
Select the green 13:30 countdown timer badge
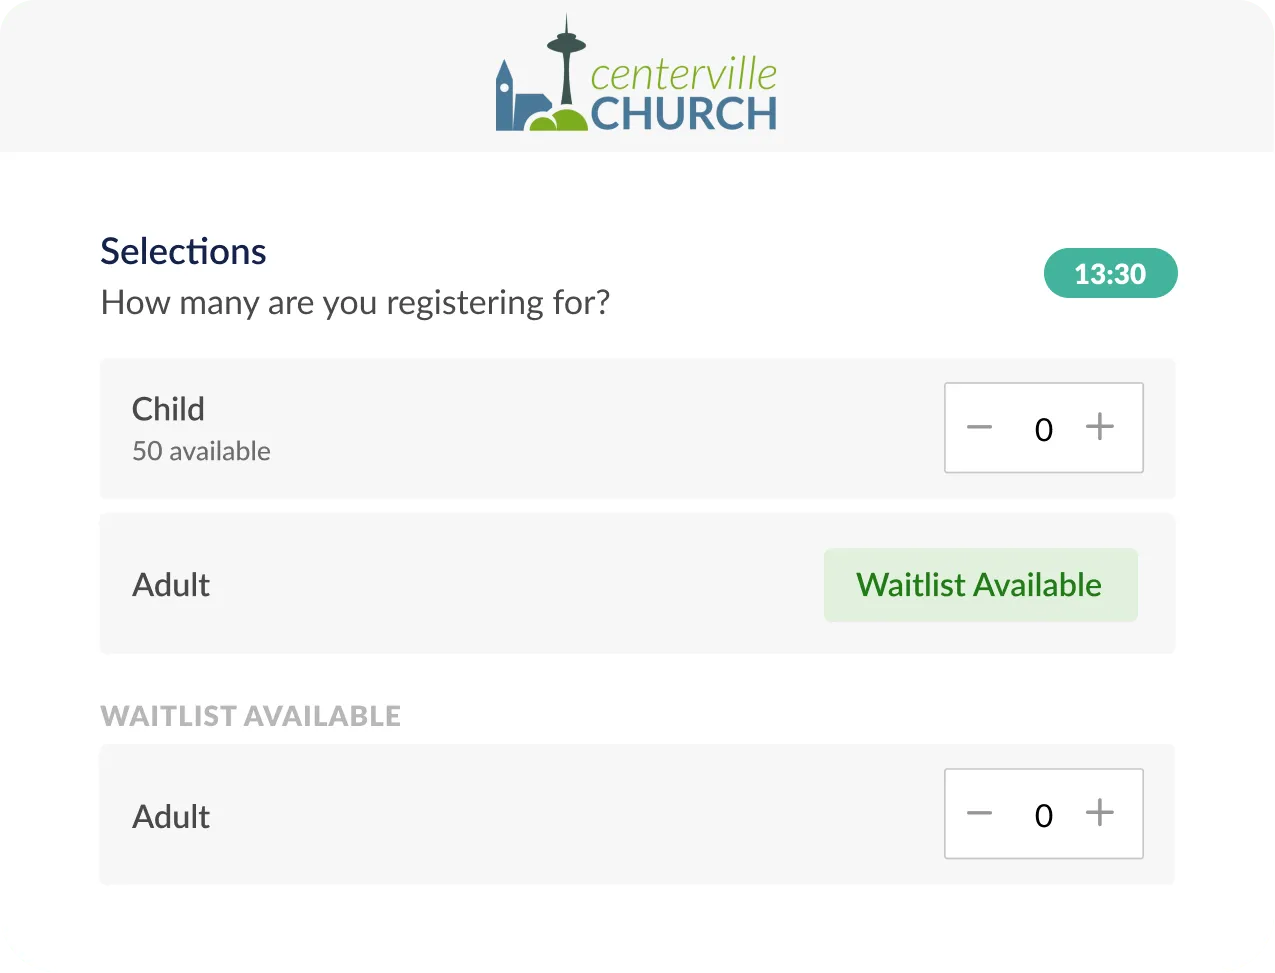click(1110, 273)
